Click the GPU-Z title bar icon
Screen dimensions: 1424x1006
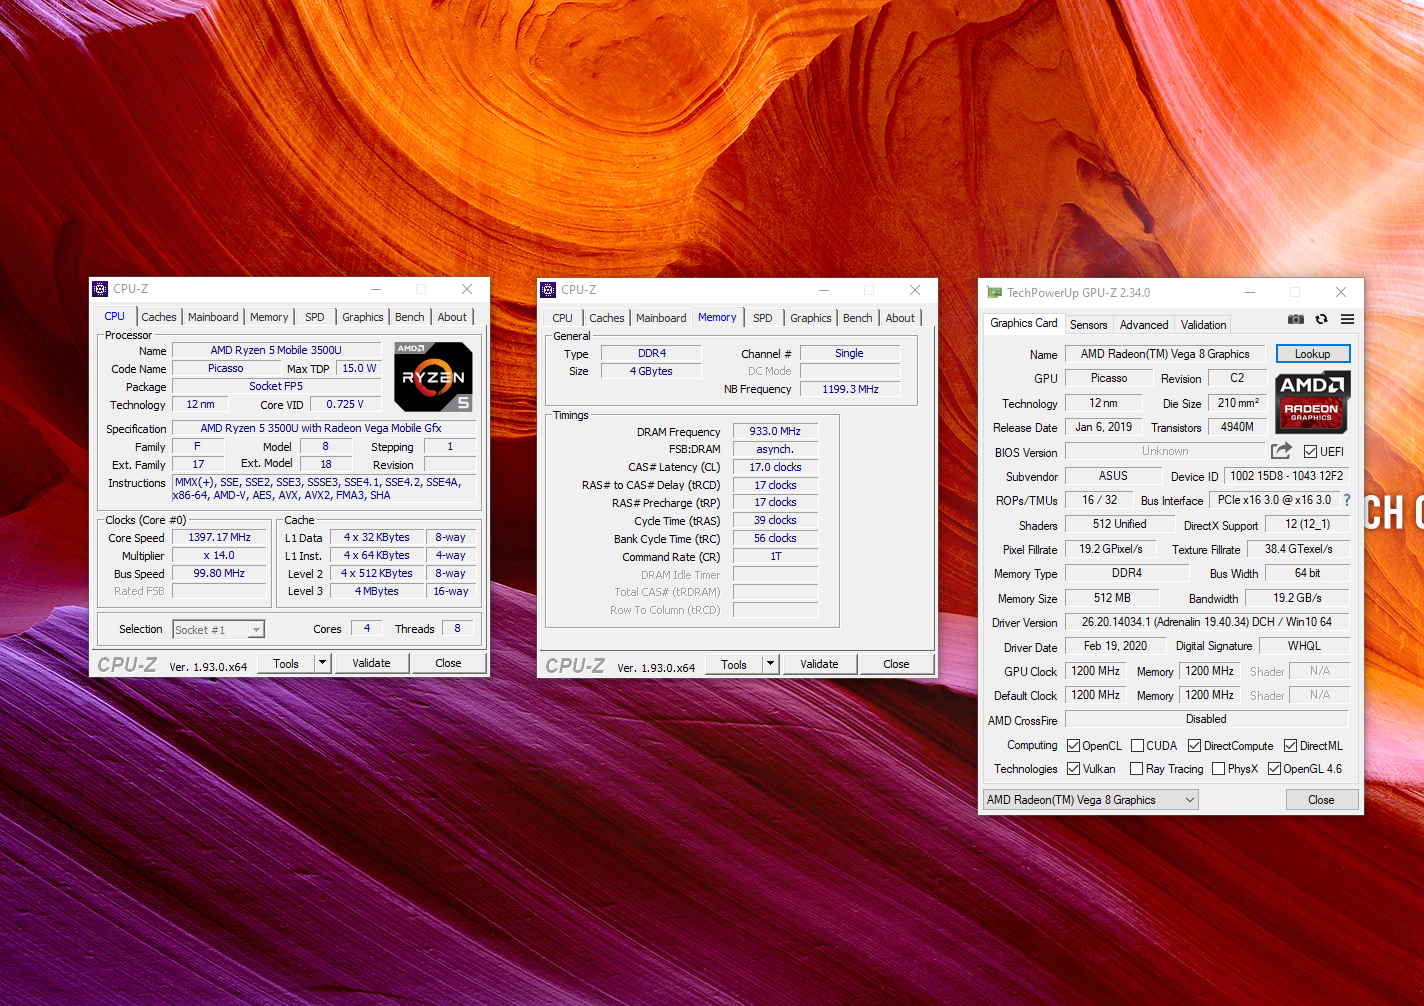click(994, 293)
